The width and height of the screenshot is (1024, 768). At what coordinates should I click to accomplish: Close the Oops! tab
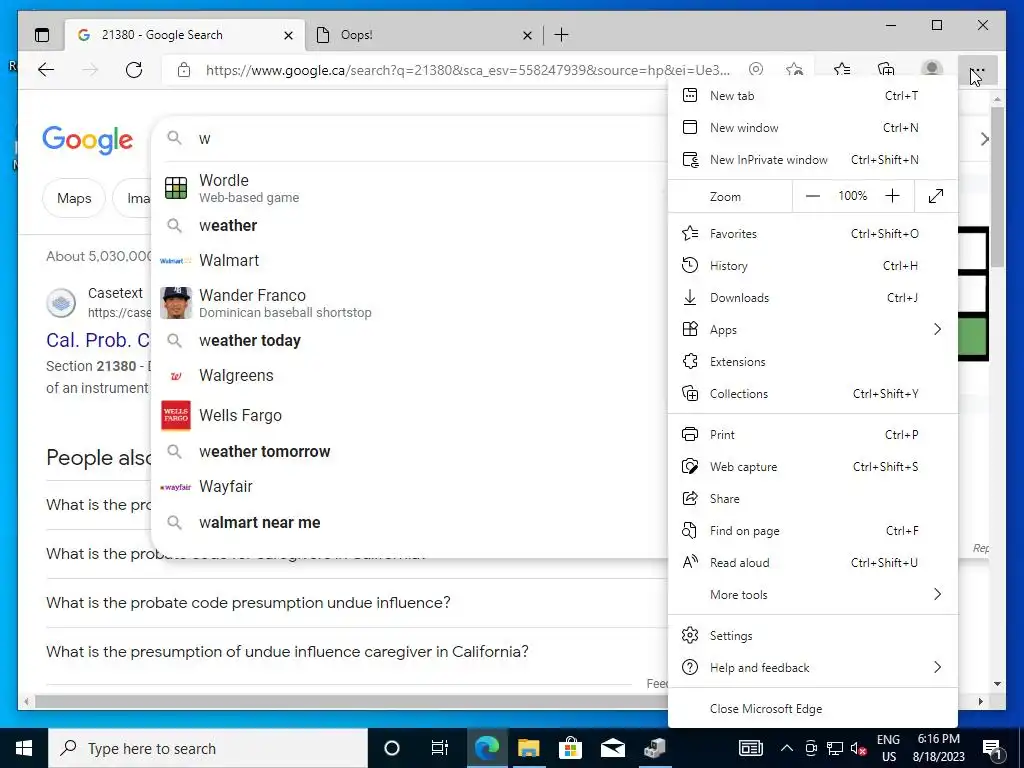pyautogui.click(x=527, y=35)
